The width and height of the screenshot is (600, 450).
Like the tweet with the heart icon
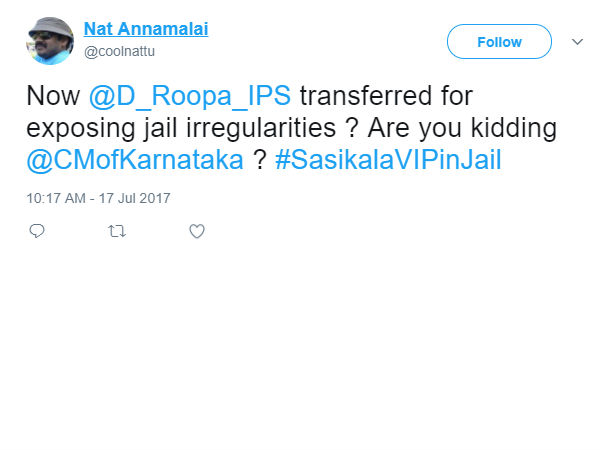point(197,231)
